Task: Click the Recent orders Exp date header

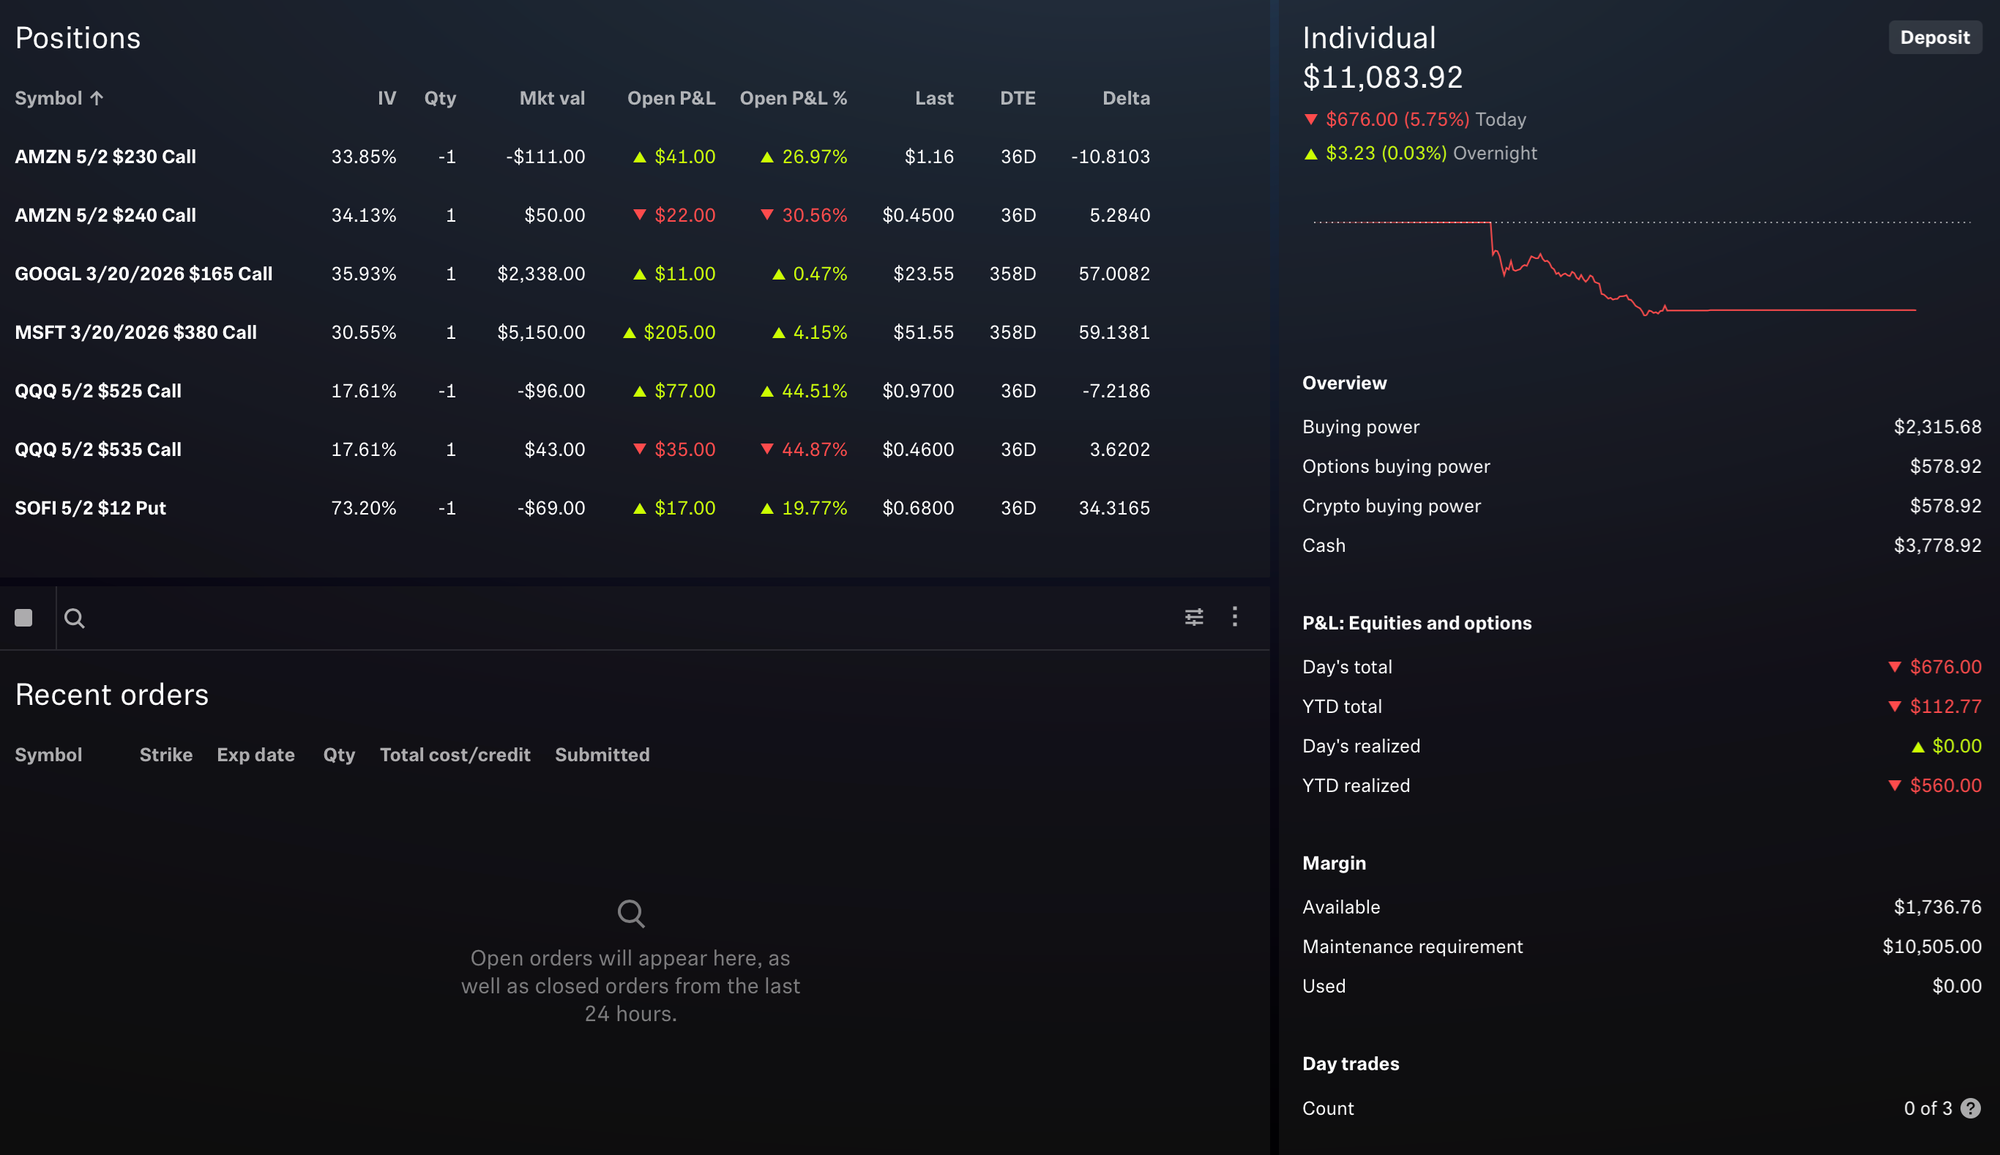Action: pos(255,755)
